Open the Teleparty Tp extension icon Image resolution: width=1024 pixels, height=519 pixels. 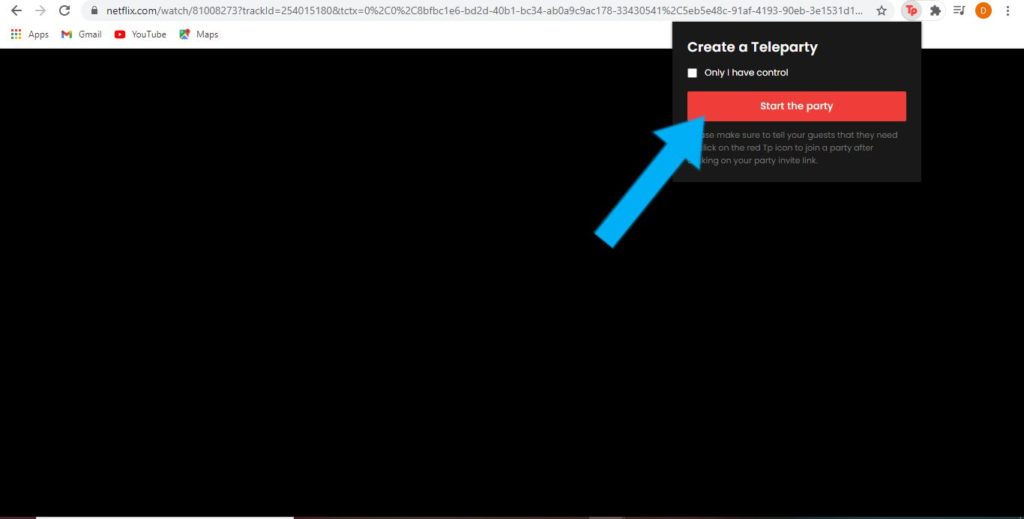(x=911, y=10)
